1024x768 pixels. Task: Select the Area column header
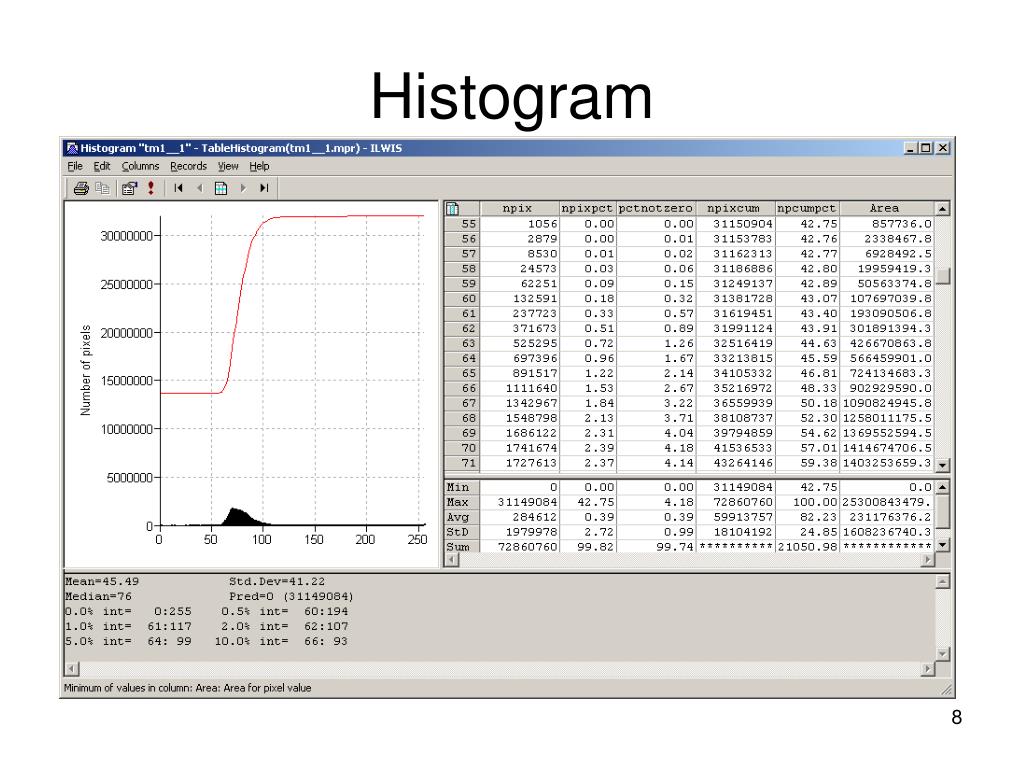point(886,208)
